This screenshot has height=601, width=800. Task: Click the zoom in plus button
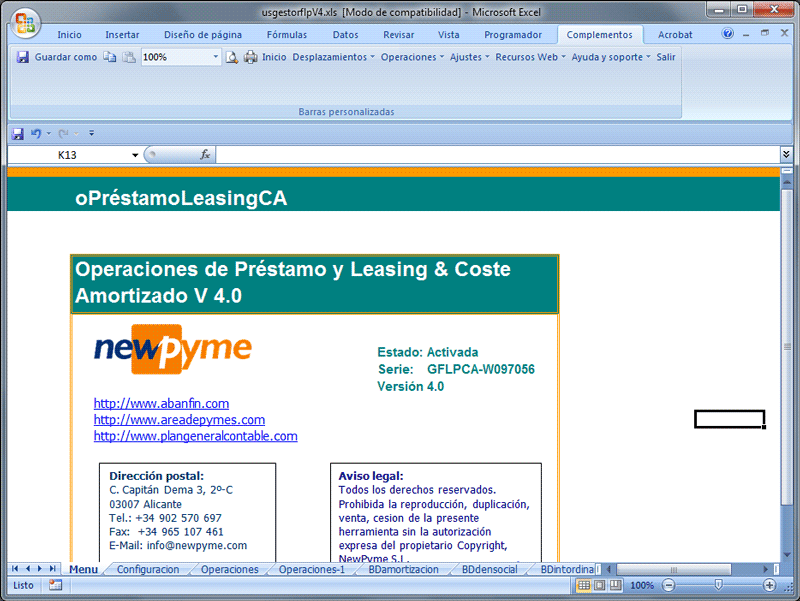(769, 585)
